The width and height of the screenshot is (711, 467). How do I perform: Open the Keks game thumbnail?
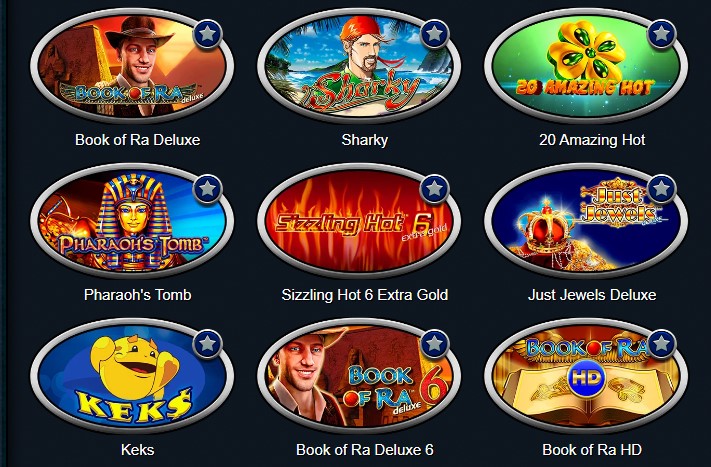(x=132, y=376)
